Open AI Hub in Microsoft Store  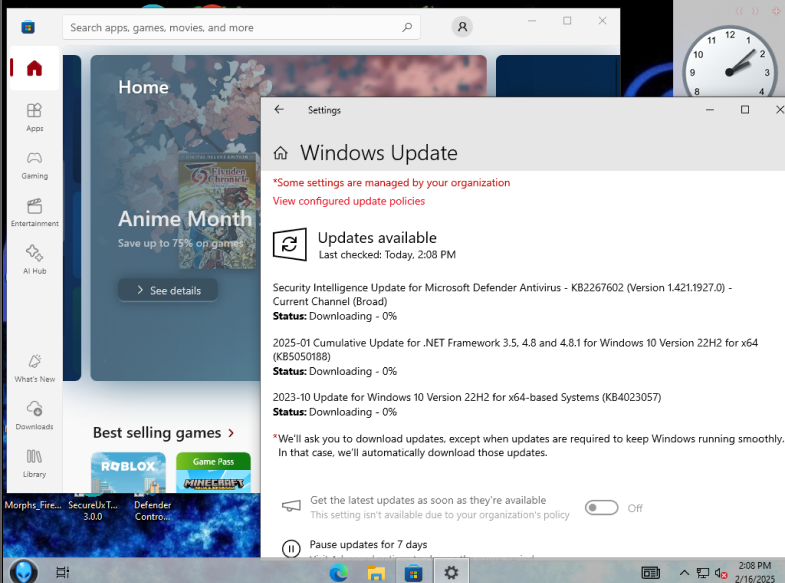tap(34, 260)
